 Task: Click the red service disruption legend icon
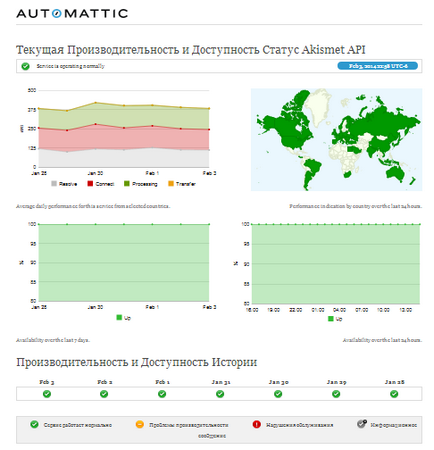click(256, 424)
